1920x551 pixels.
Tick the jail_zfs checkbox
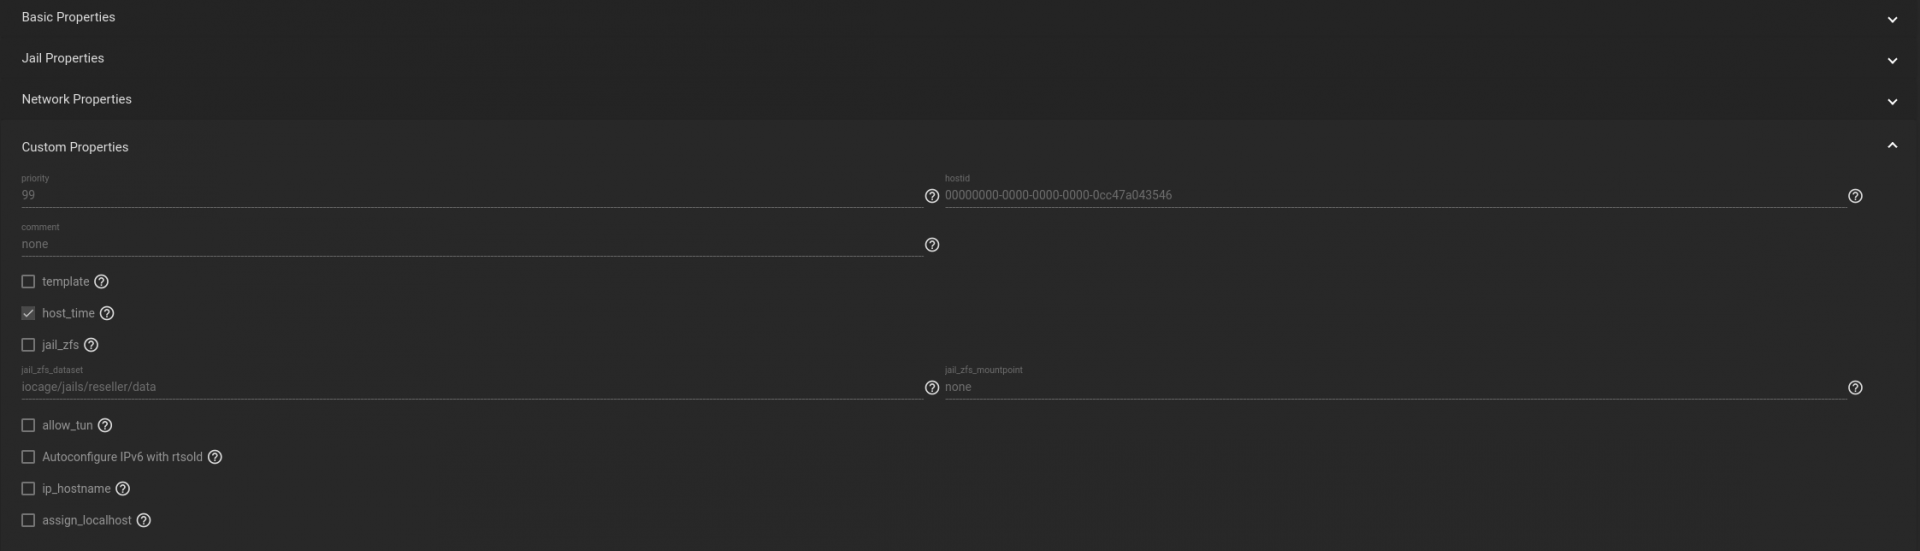tap(28, 345)
